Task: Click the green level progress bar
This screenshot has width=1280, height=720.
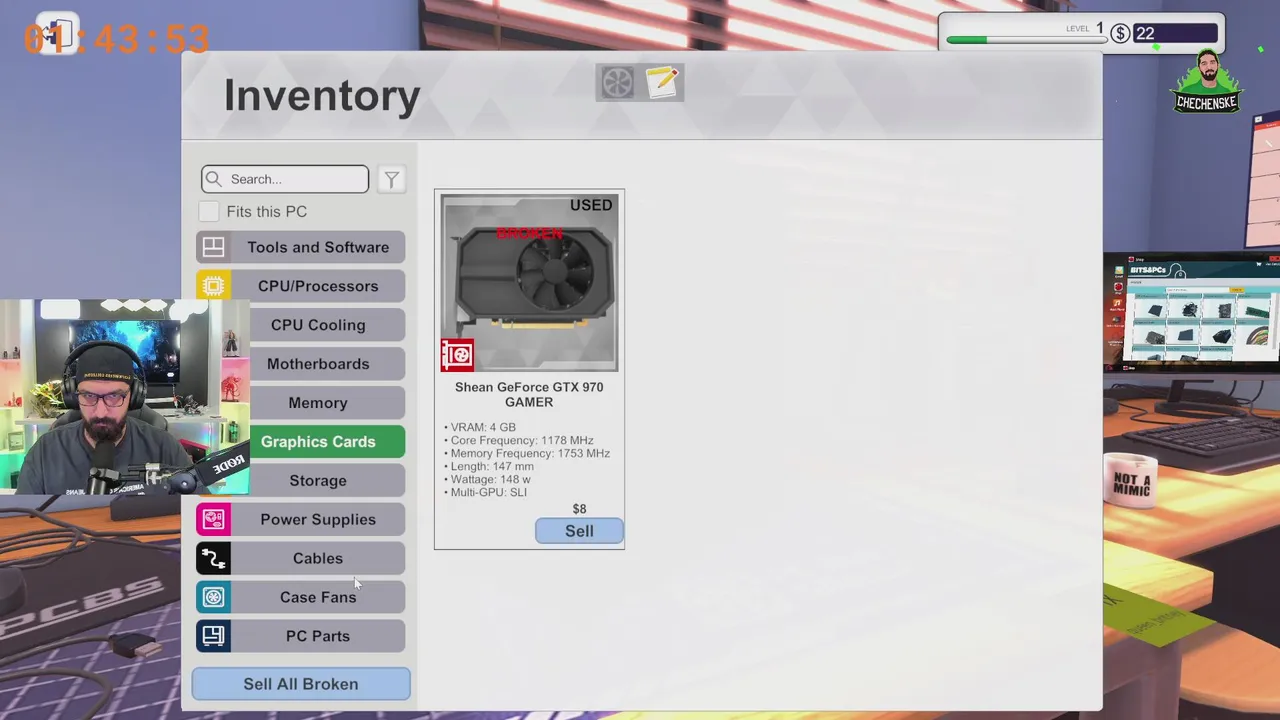Action: [1025, 40]
